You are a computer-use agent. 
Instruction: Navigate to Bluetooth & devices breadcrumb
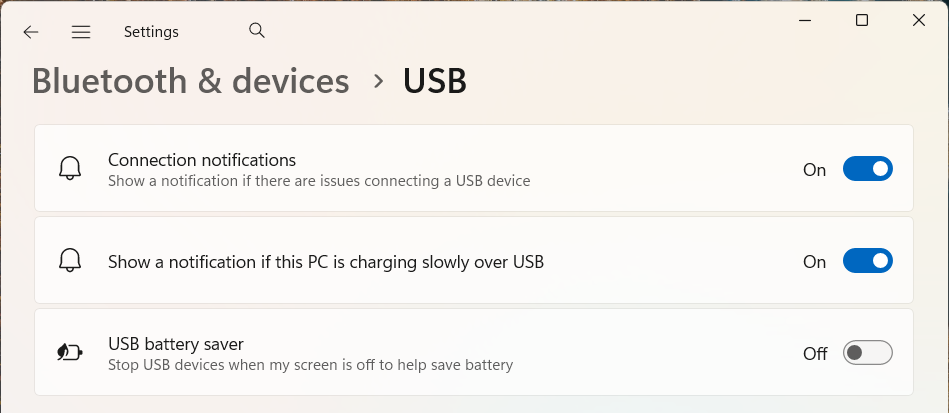(191, 81)
